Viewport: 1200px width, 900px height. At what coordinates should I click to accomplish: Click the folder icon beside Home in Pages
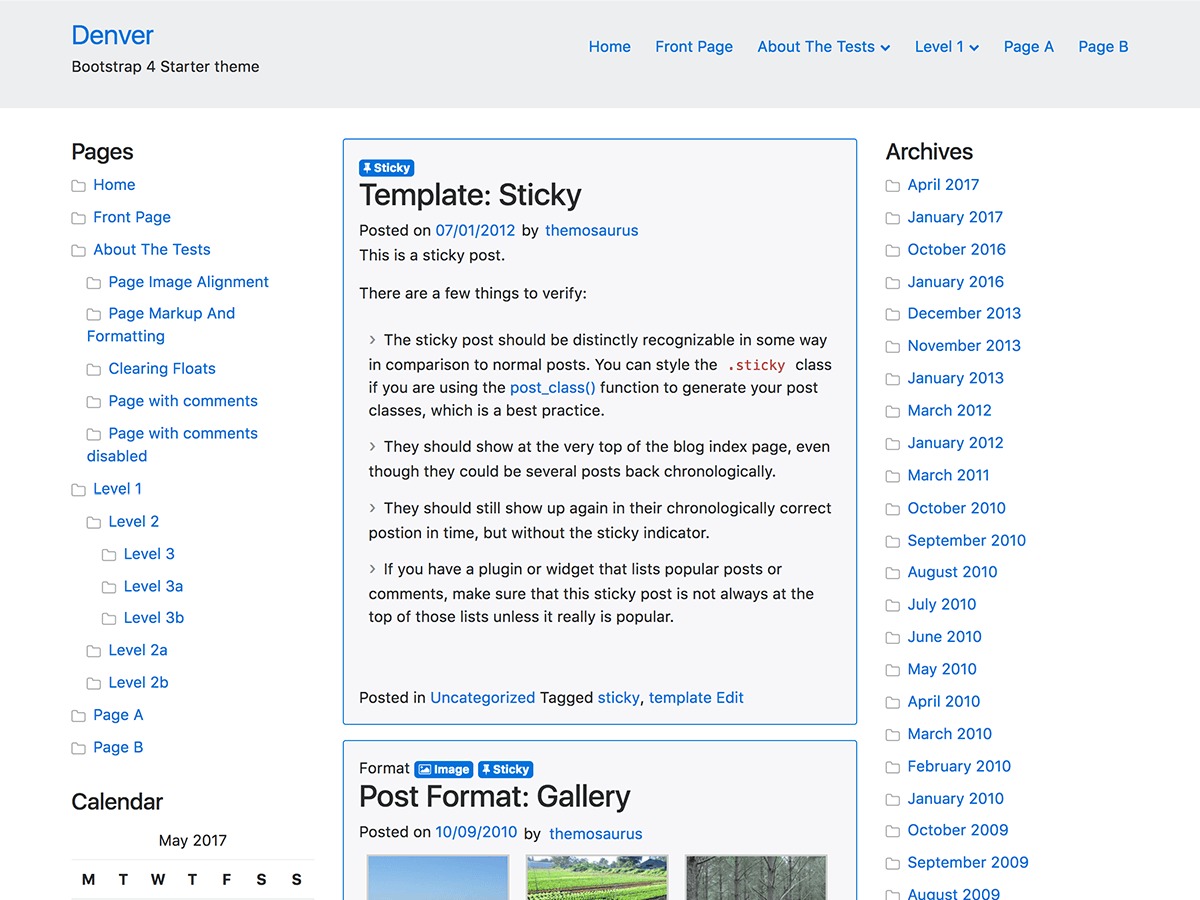click(x=78, y=186)
